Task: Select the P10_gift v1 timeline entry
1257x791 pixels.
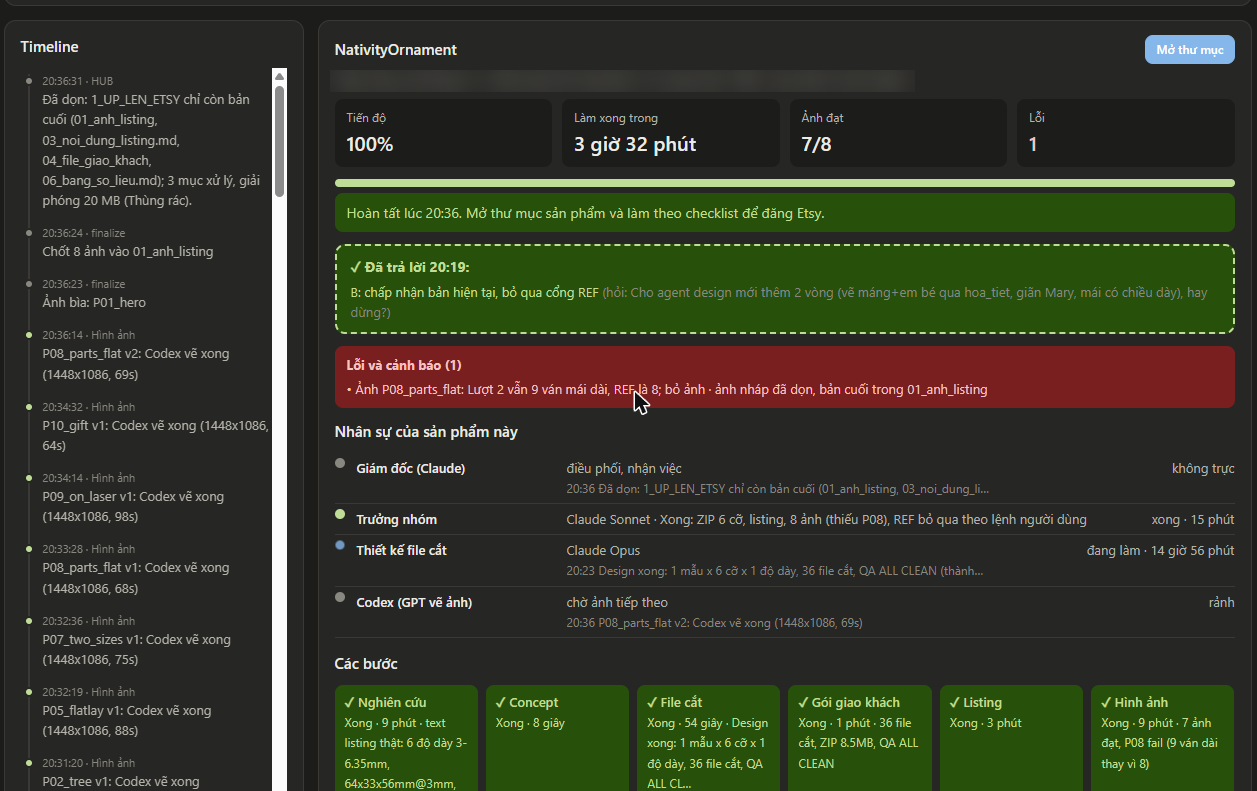Action: [147, 427]
